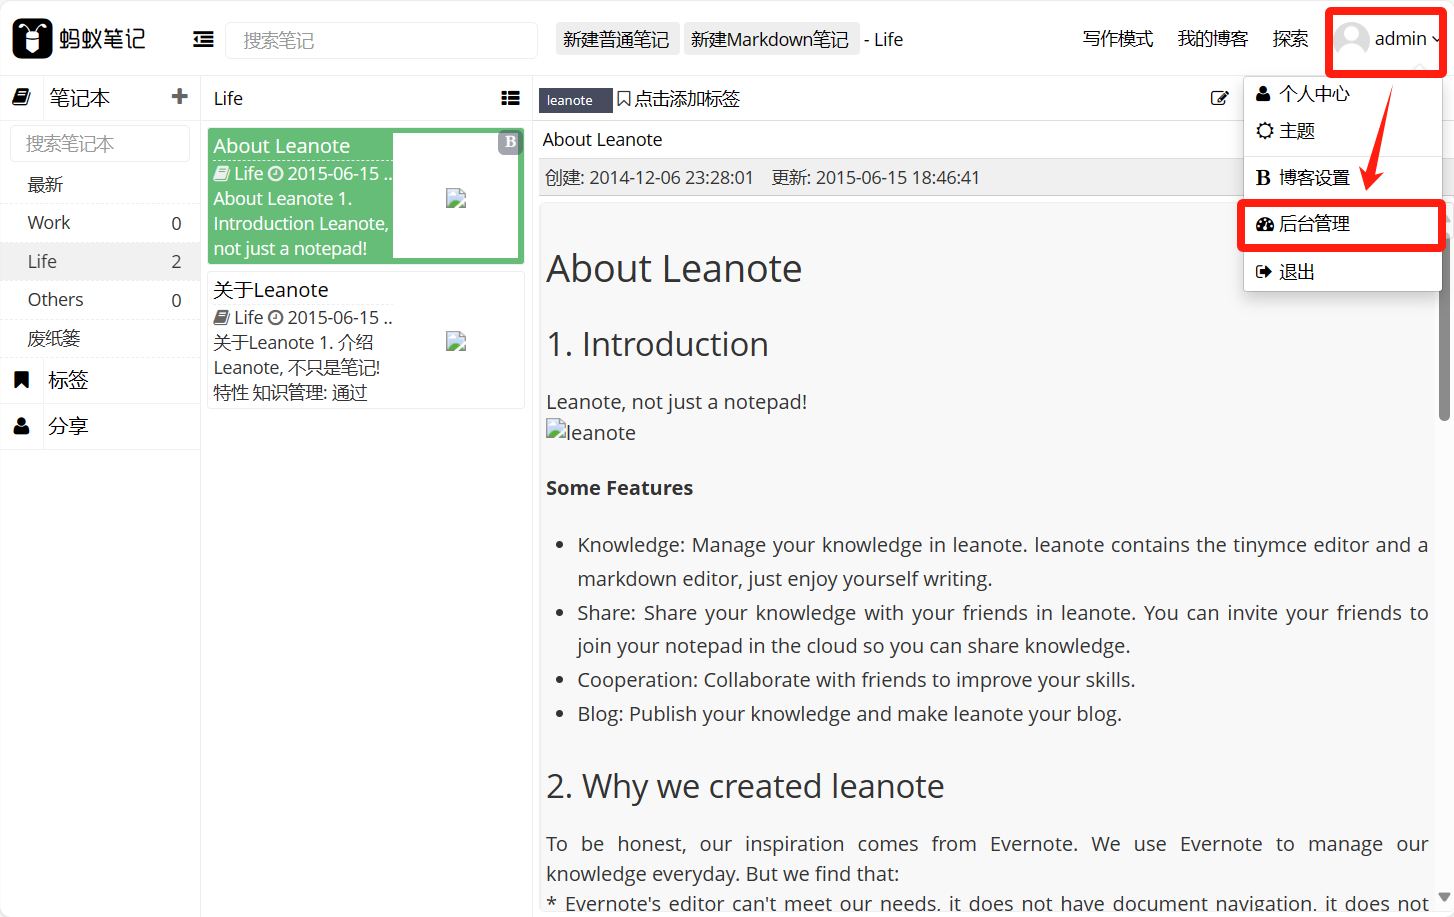Click the bookmark icon to add tag
Screen dimensions: 1454x917
(624, 99)
